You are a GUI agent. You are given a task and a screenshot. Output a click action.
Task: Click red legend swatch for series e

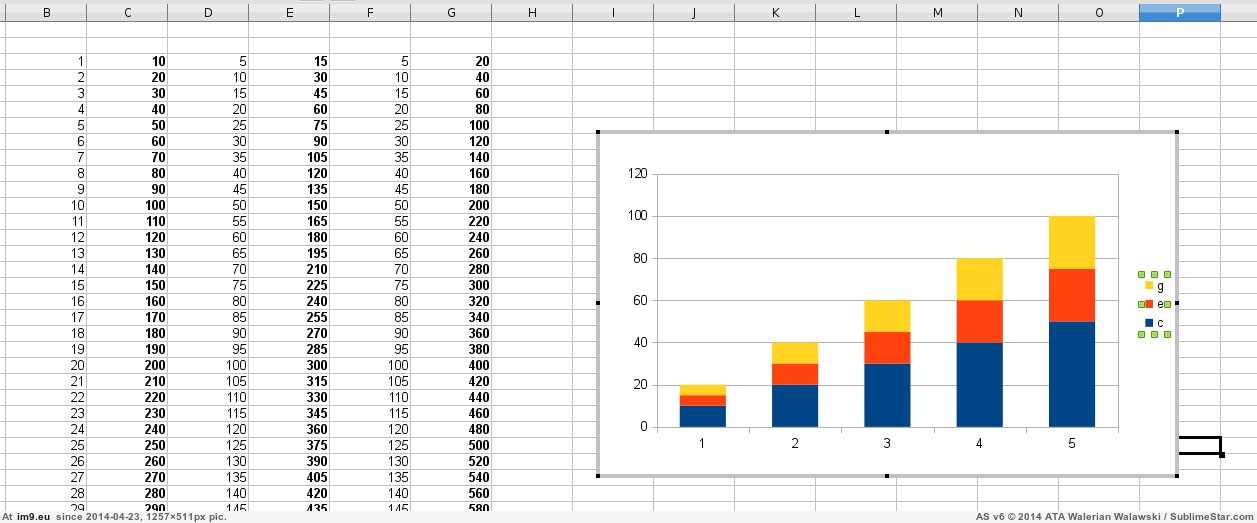coord(1149,304)
